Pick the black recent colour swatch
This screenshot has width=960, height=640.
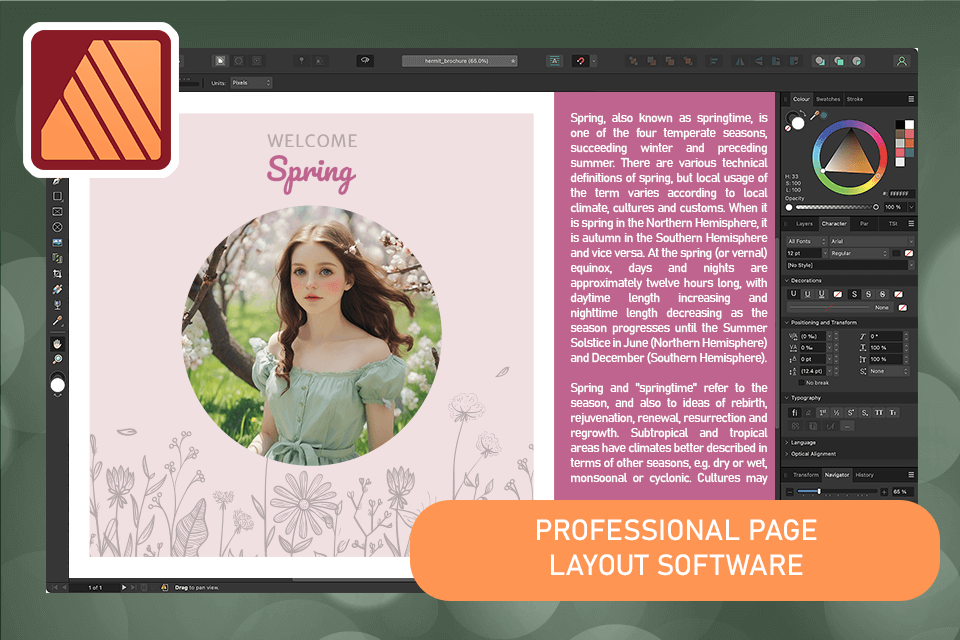coord(899,124)
